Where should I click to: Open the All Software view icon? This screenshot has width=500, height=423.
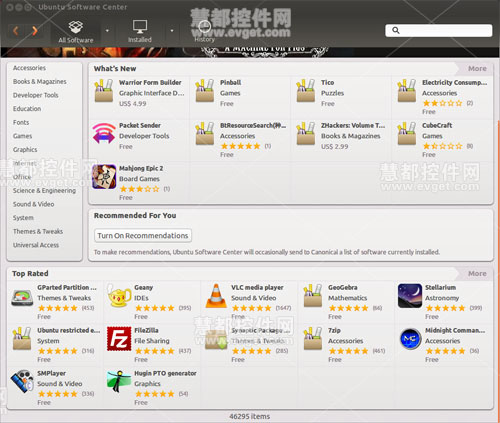76,27
